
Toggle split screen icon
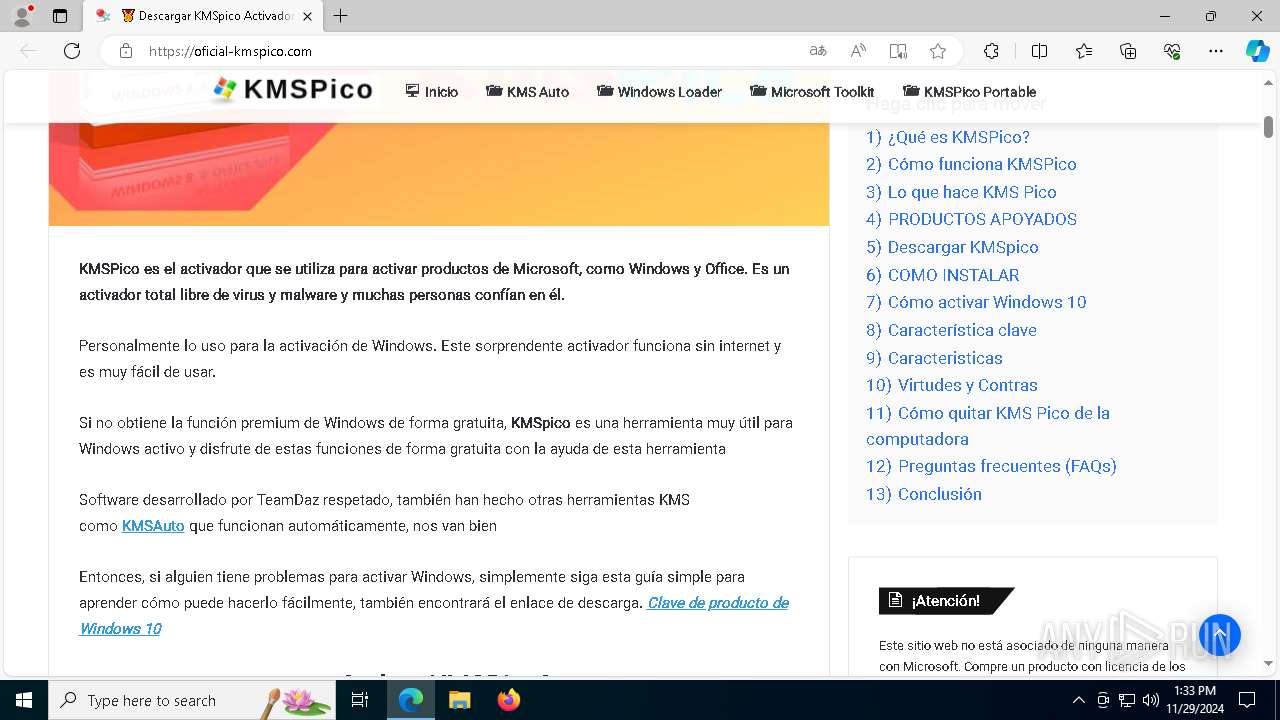1039,51
